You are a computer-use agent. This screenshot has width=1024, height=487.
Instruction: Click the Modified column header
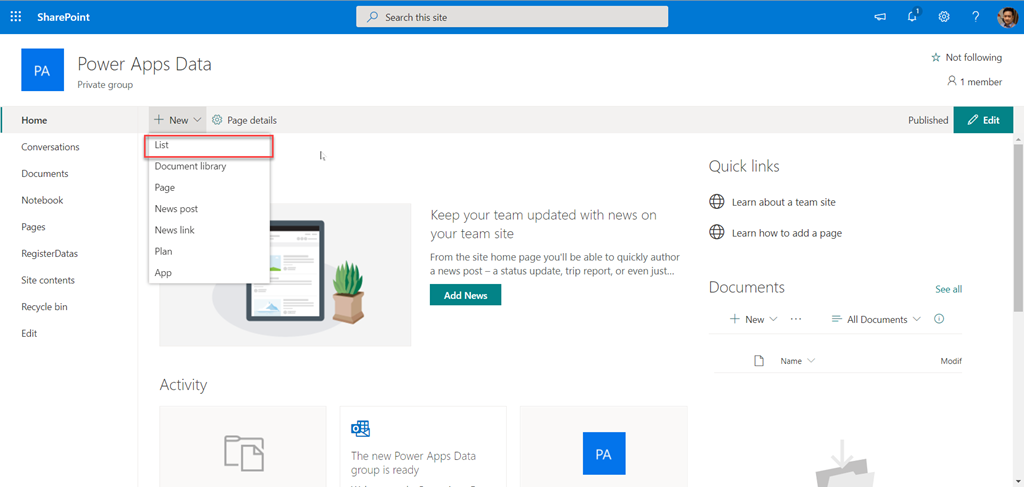click(x=951, y=361)
